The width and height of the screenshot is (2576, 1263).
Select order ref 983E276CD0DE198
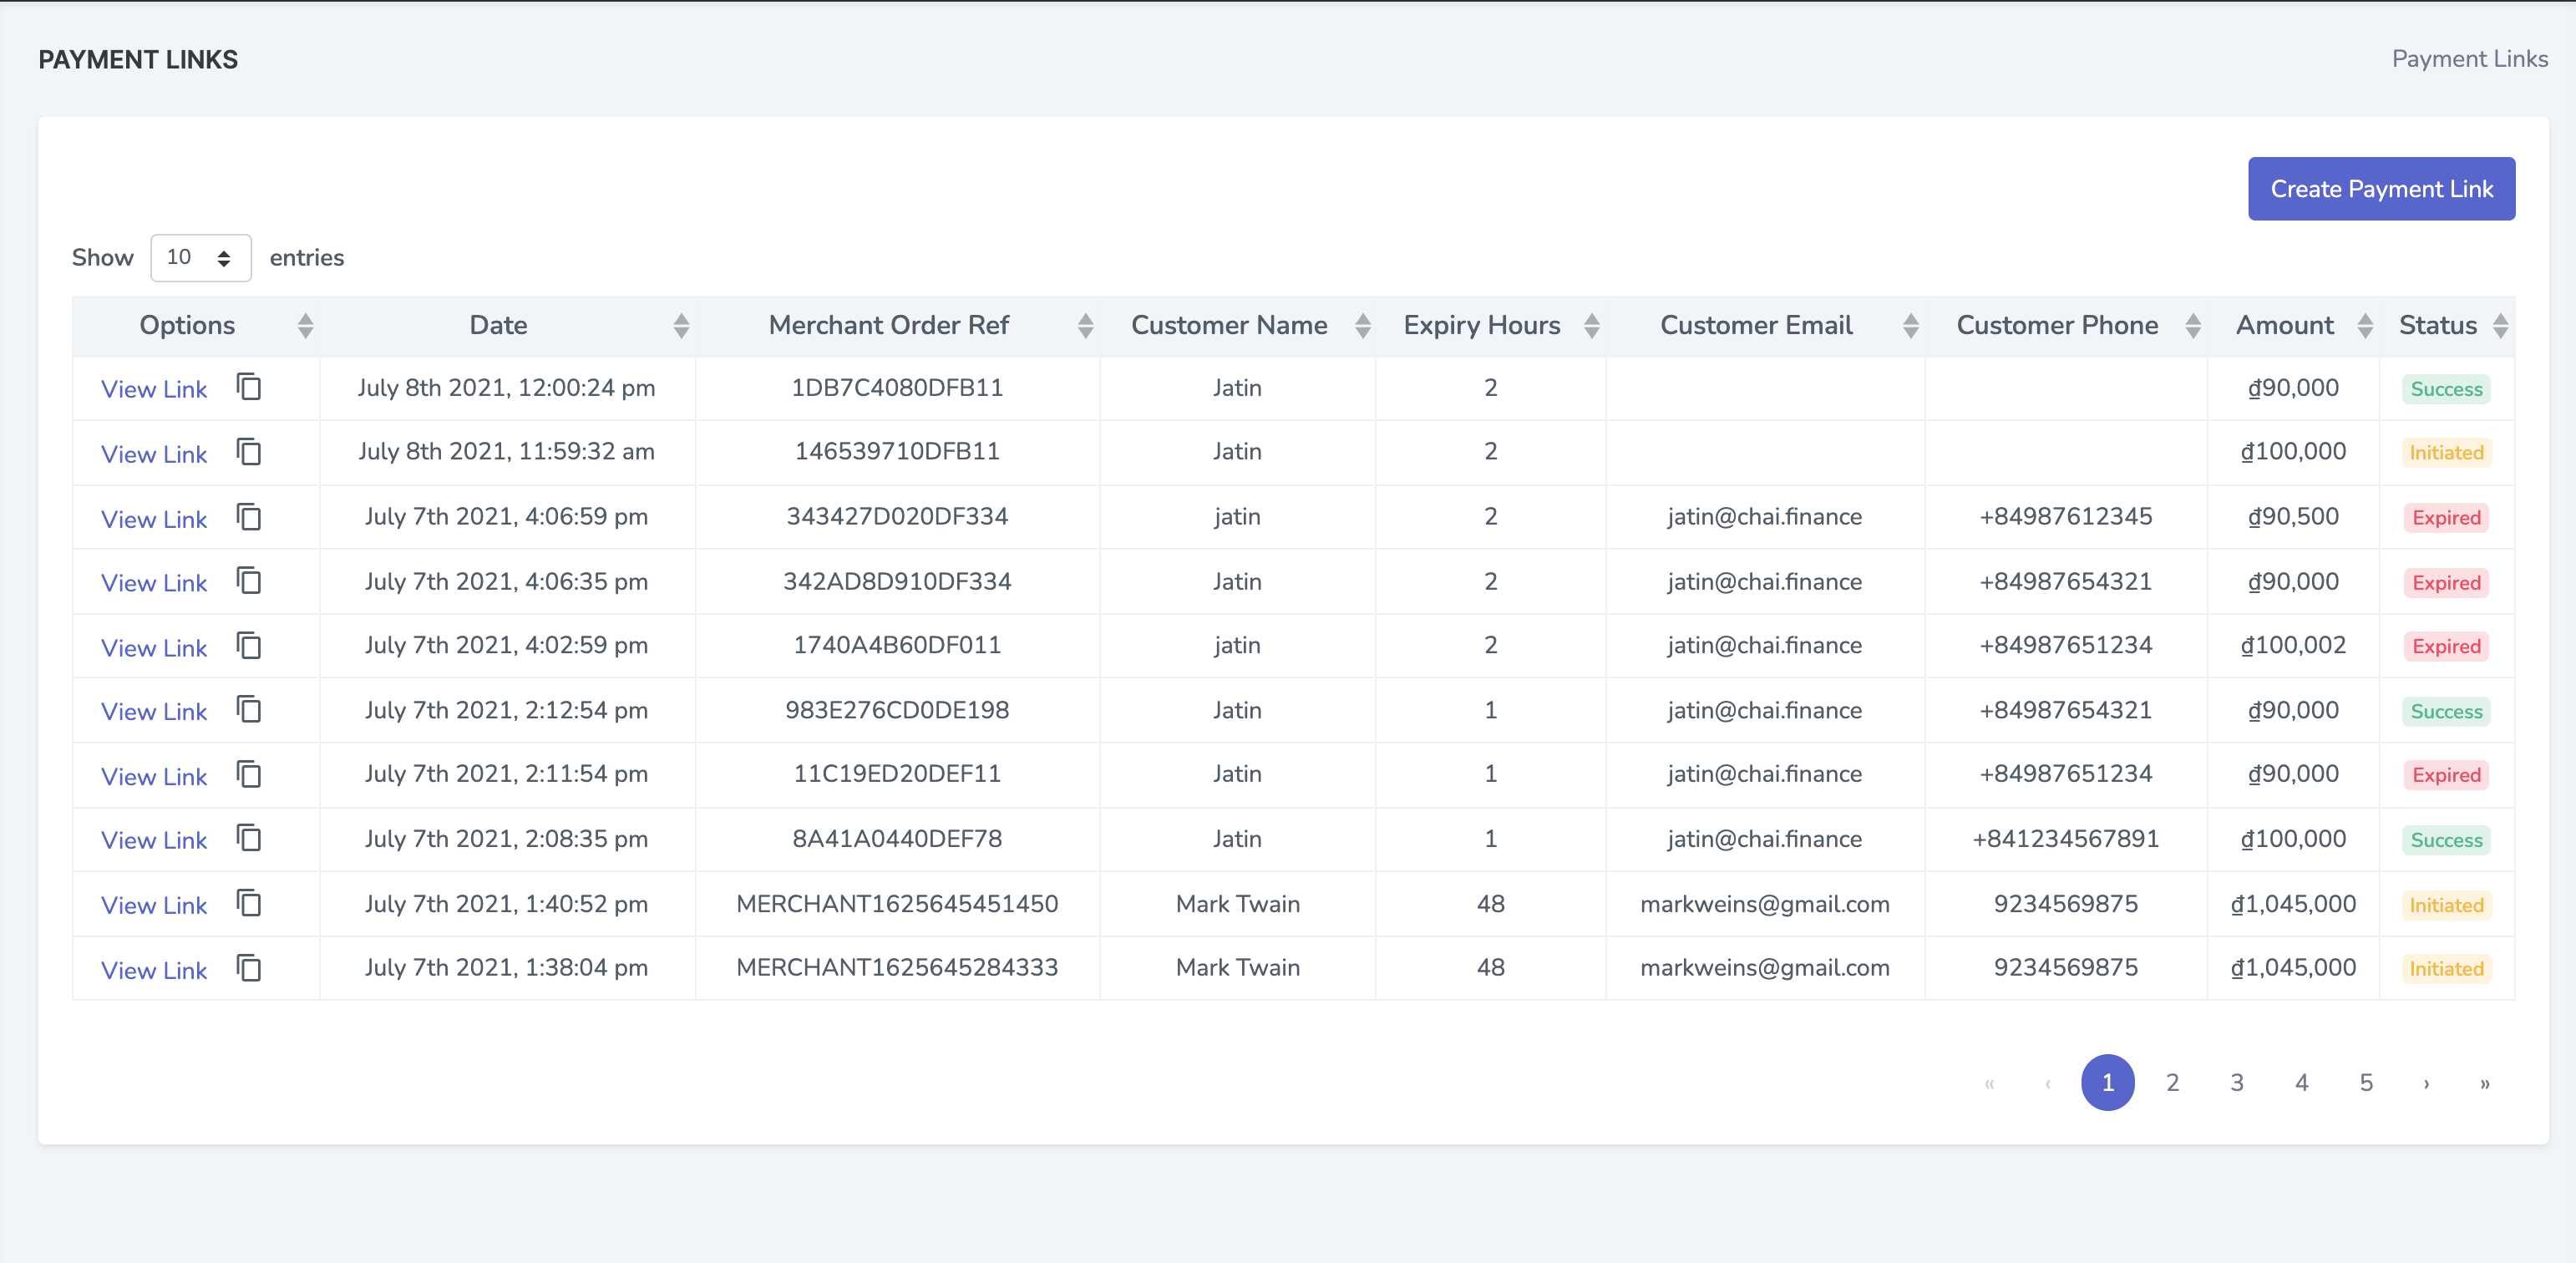click(897, 710)
